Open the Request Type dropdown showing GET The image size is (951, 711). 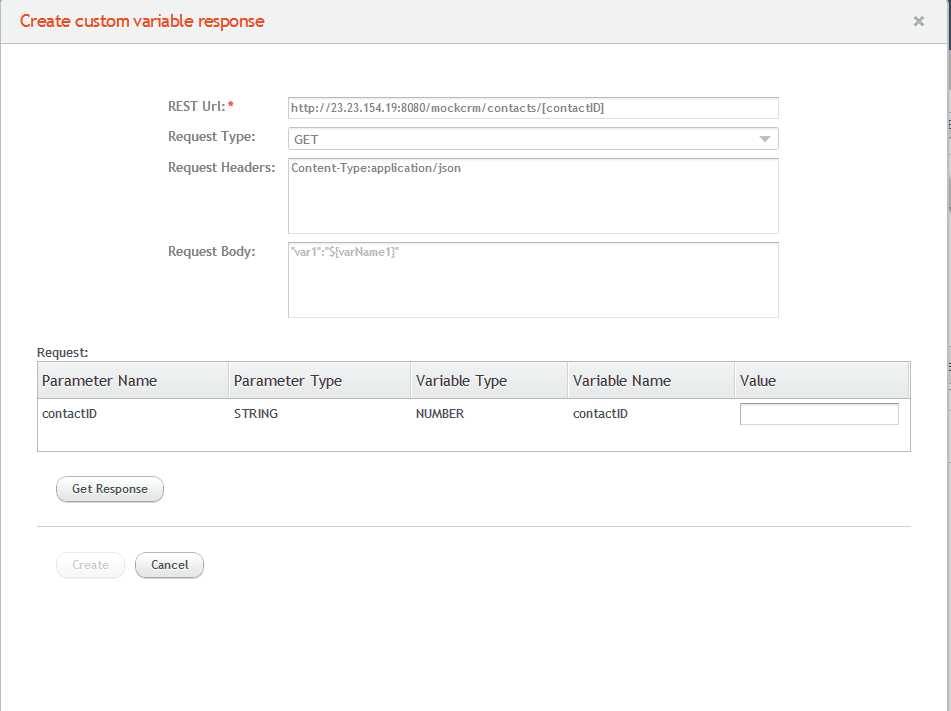point(533,139)
